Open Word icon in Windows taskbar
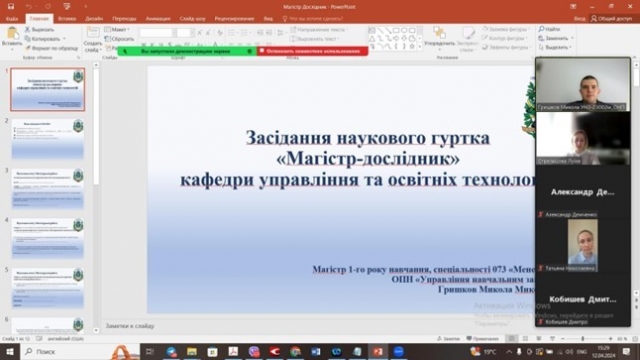640x360 pixels. [316, 351]
